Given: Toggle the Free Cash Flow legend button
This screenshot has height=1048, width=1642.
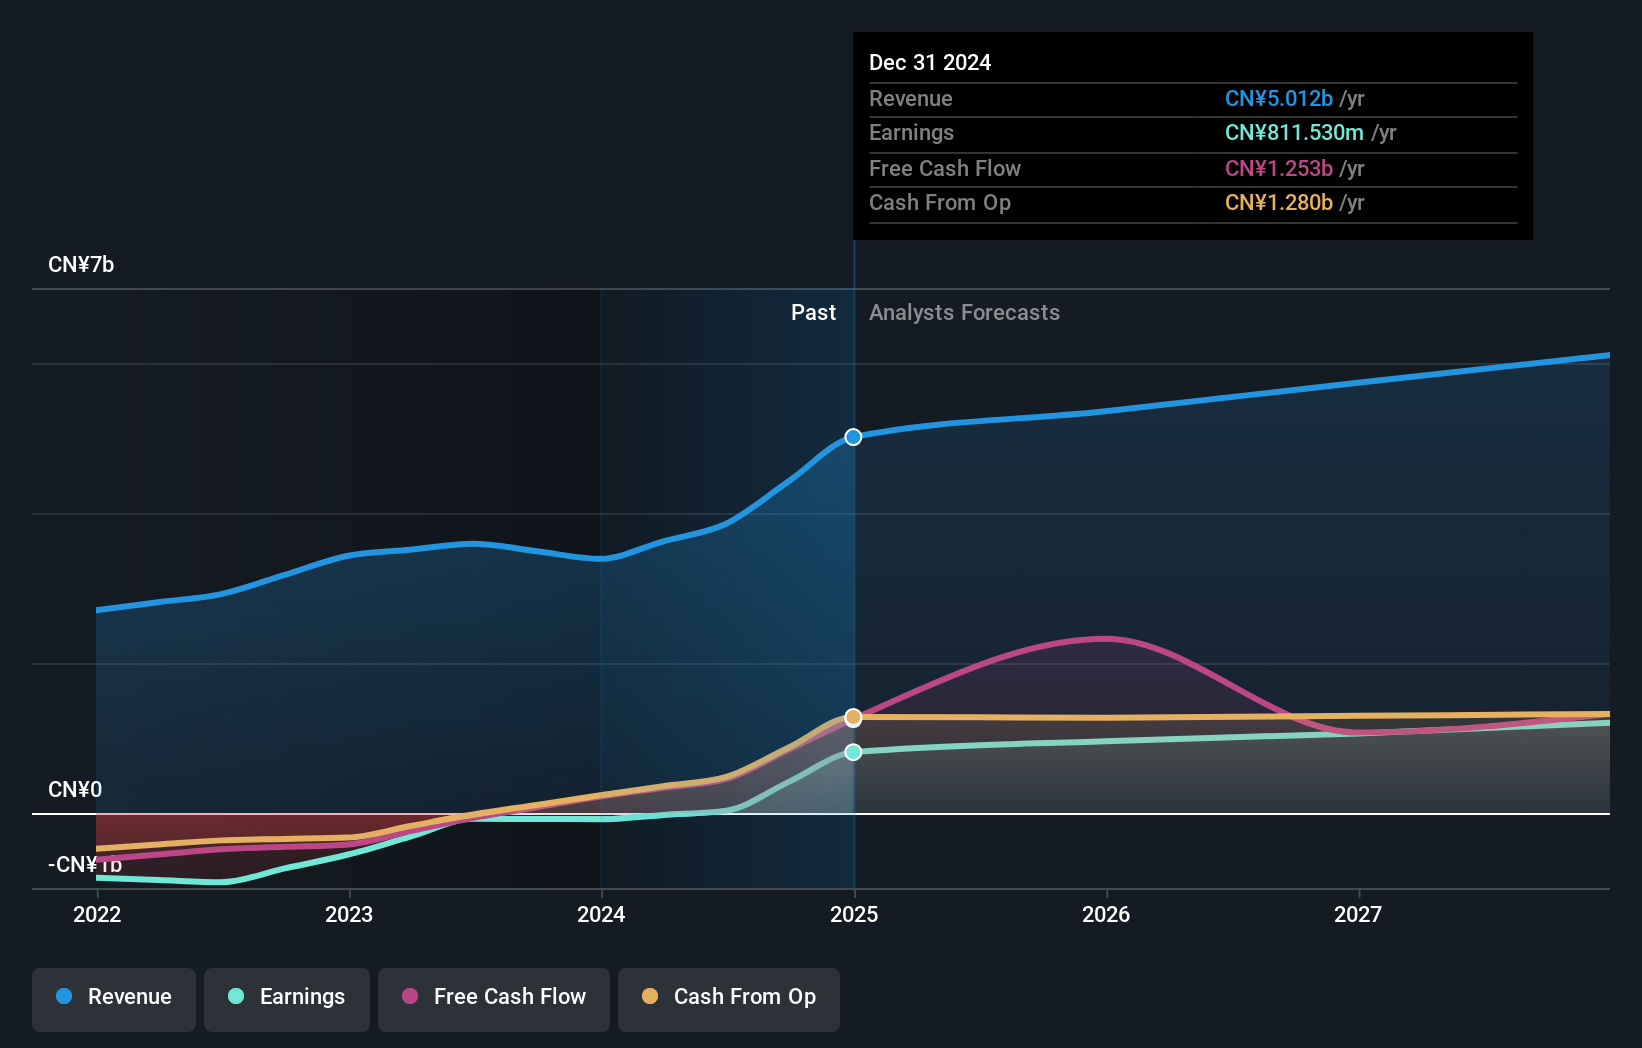Looking at the screenshot, I should click(494, 999).
